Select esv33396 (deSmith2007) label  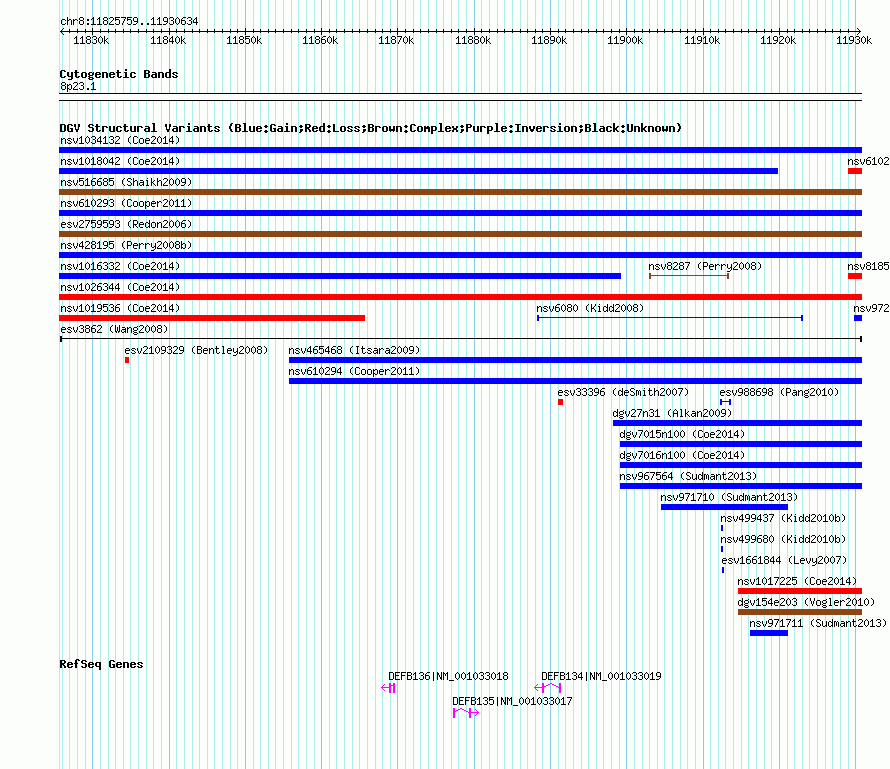[x=623, y=392]
